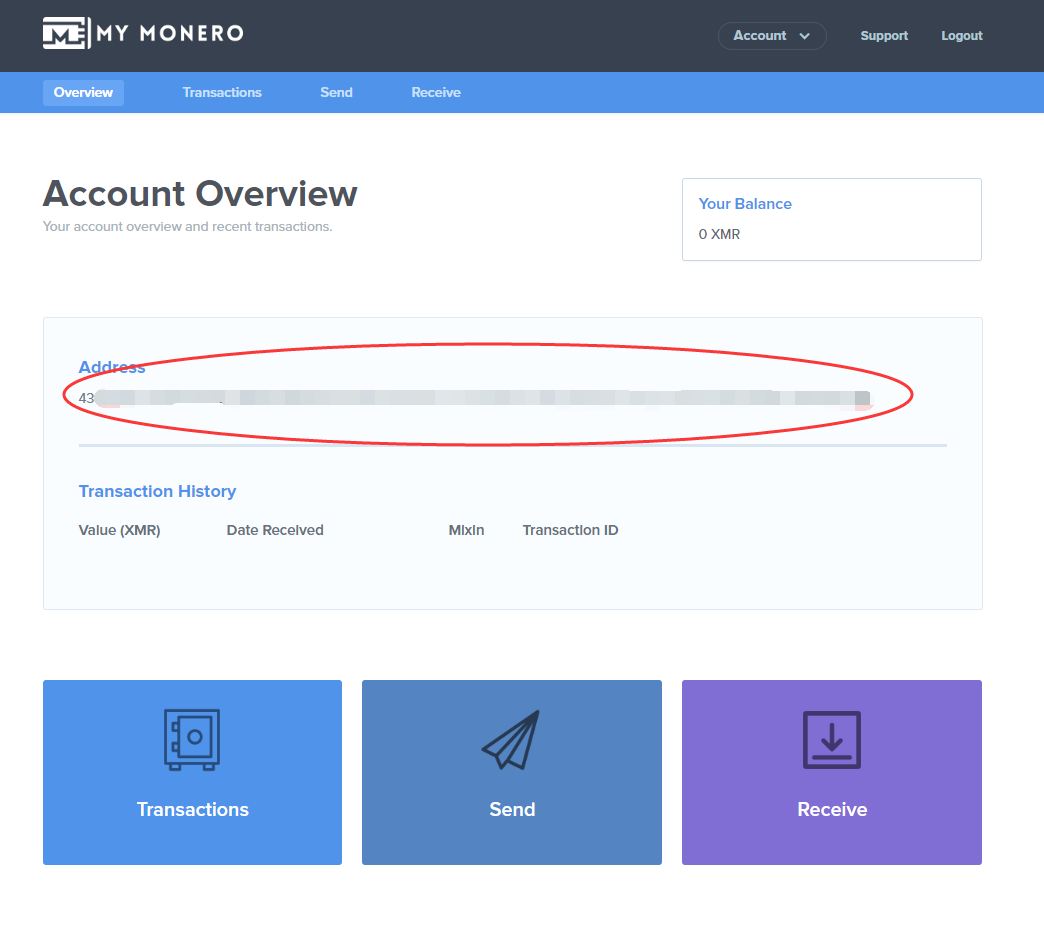Log out using the Logout link
Viewport: 1044px width, 934px height.
961,36
